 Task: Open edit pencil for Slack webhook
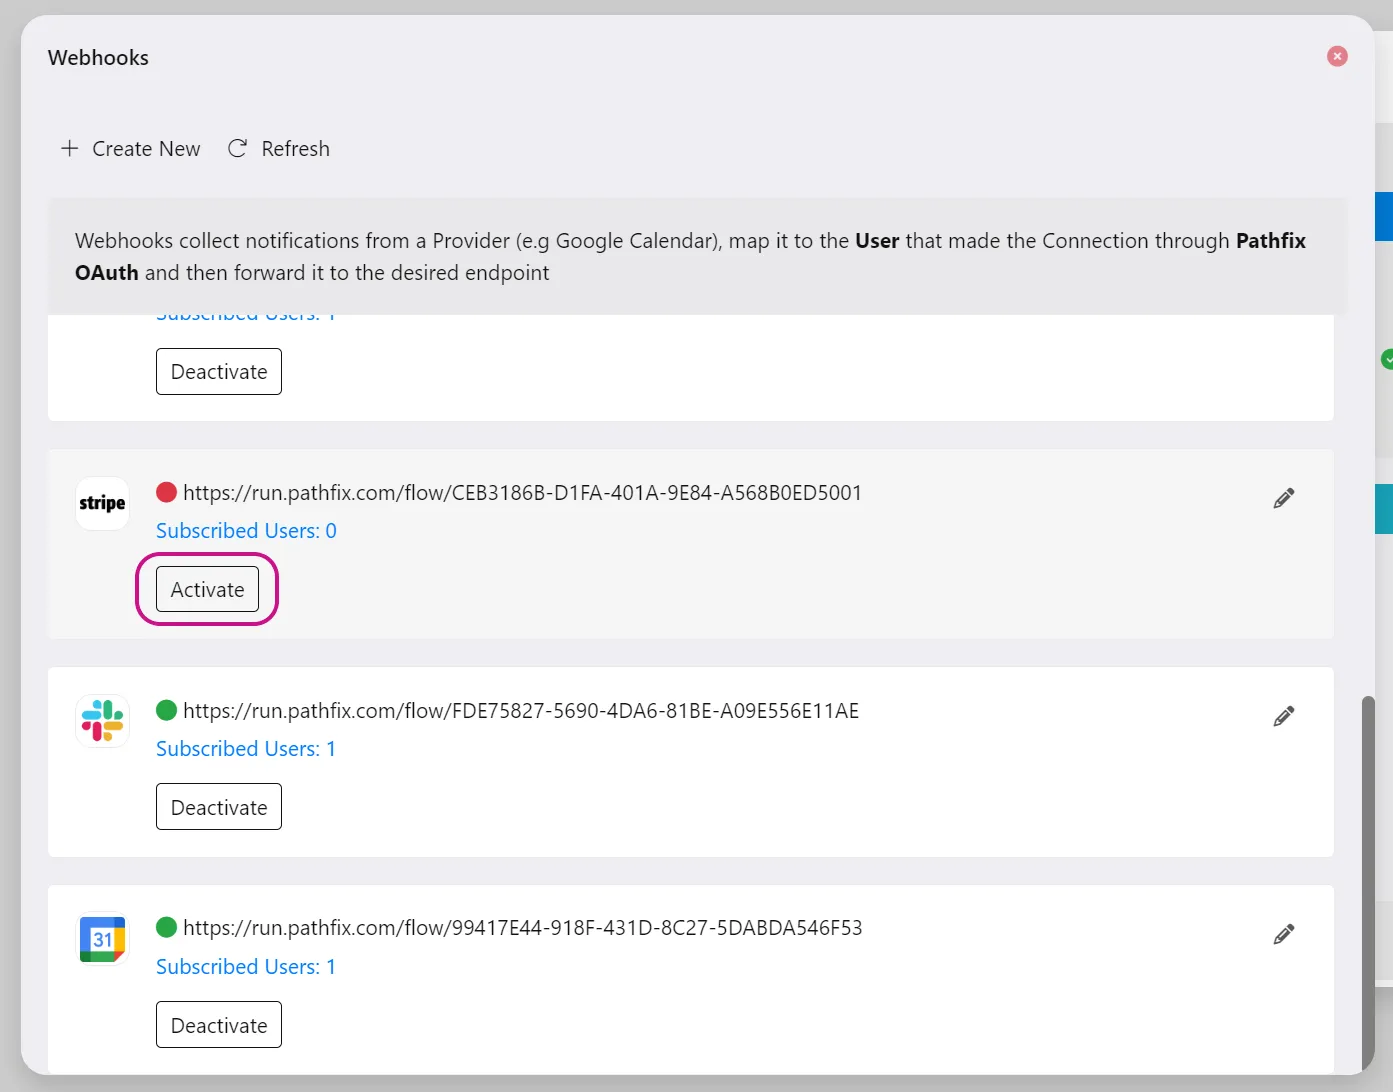point(1284,716)
